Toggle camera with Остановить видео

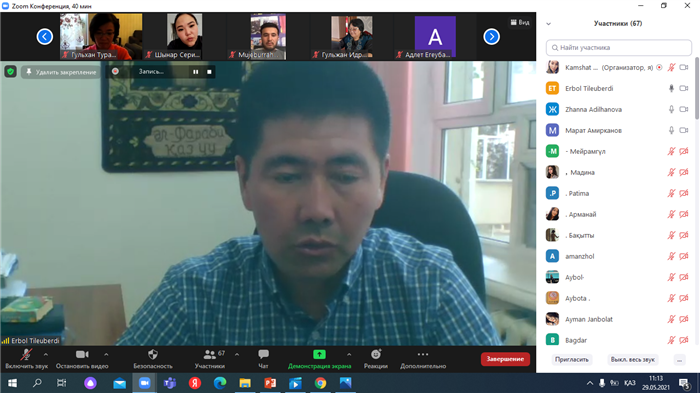click(x=82, y=359)
